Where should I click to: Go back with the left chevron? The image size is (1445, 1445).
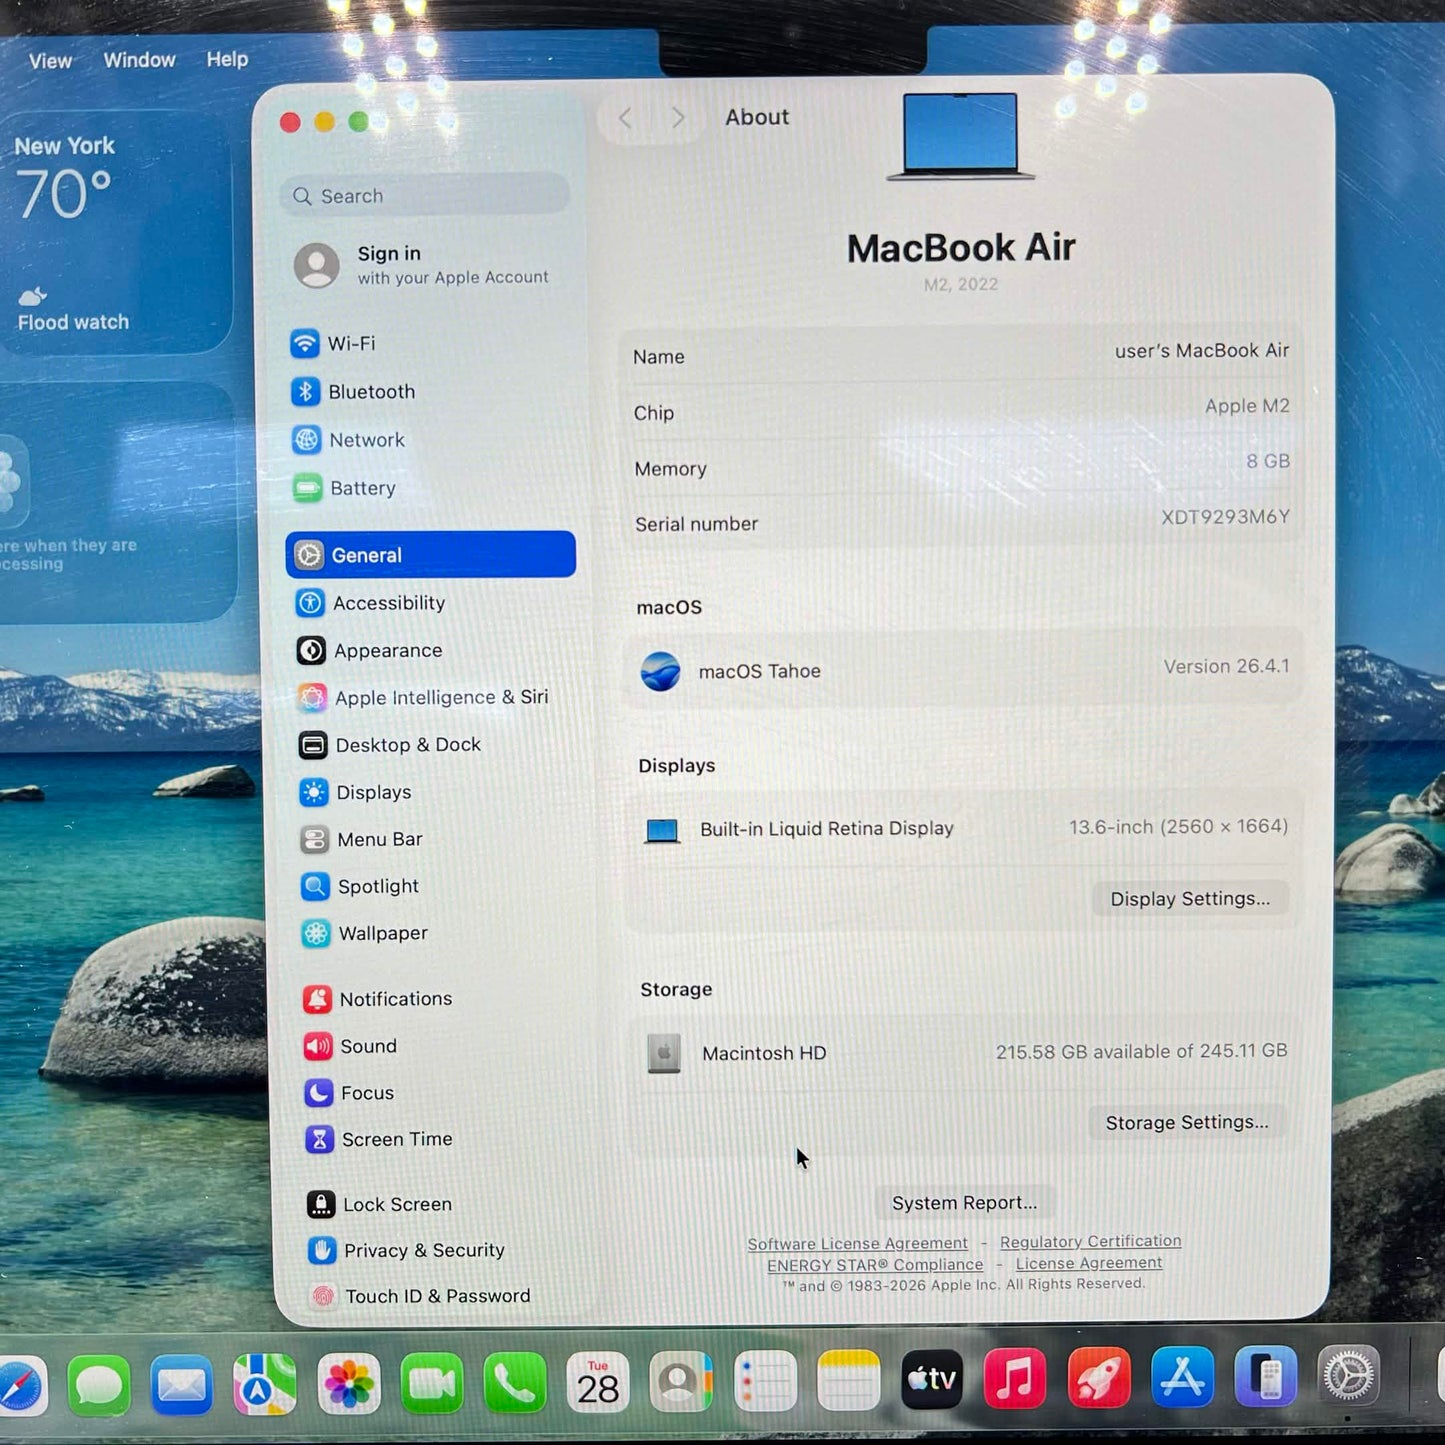[626, 119]
